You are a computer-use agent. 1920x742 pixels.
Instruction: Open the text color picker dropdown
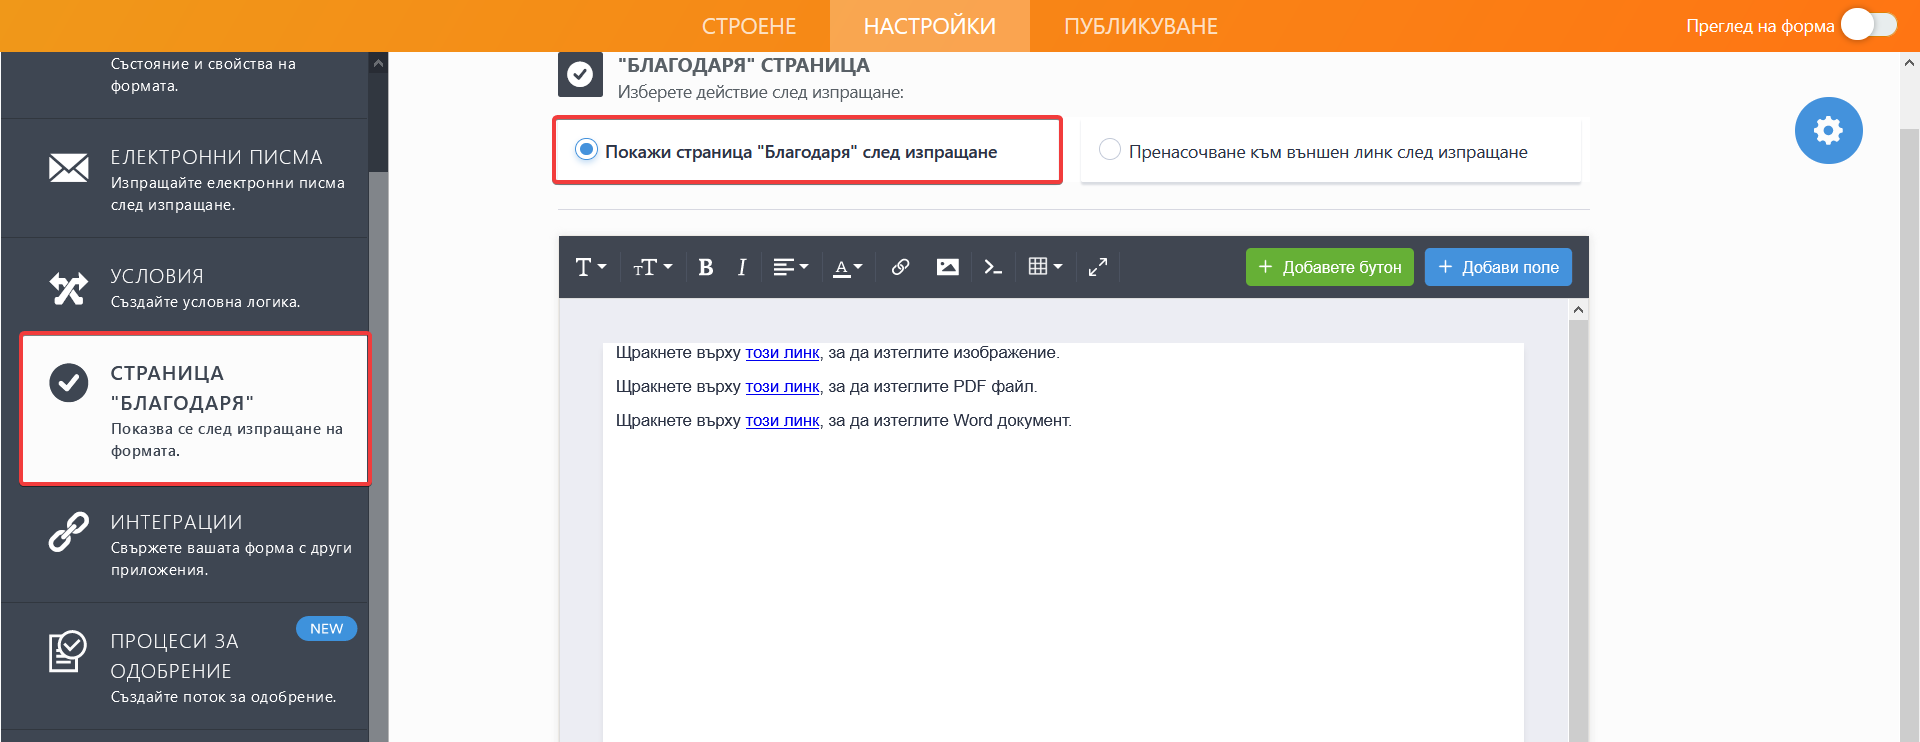point(847,267)
